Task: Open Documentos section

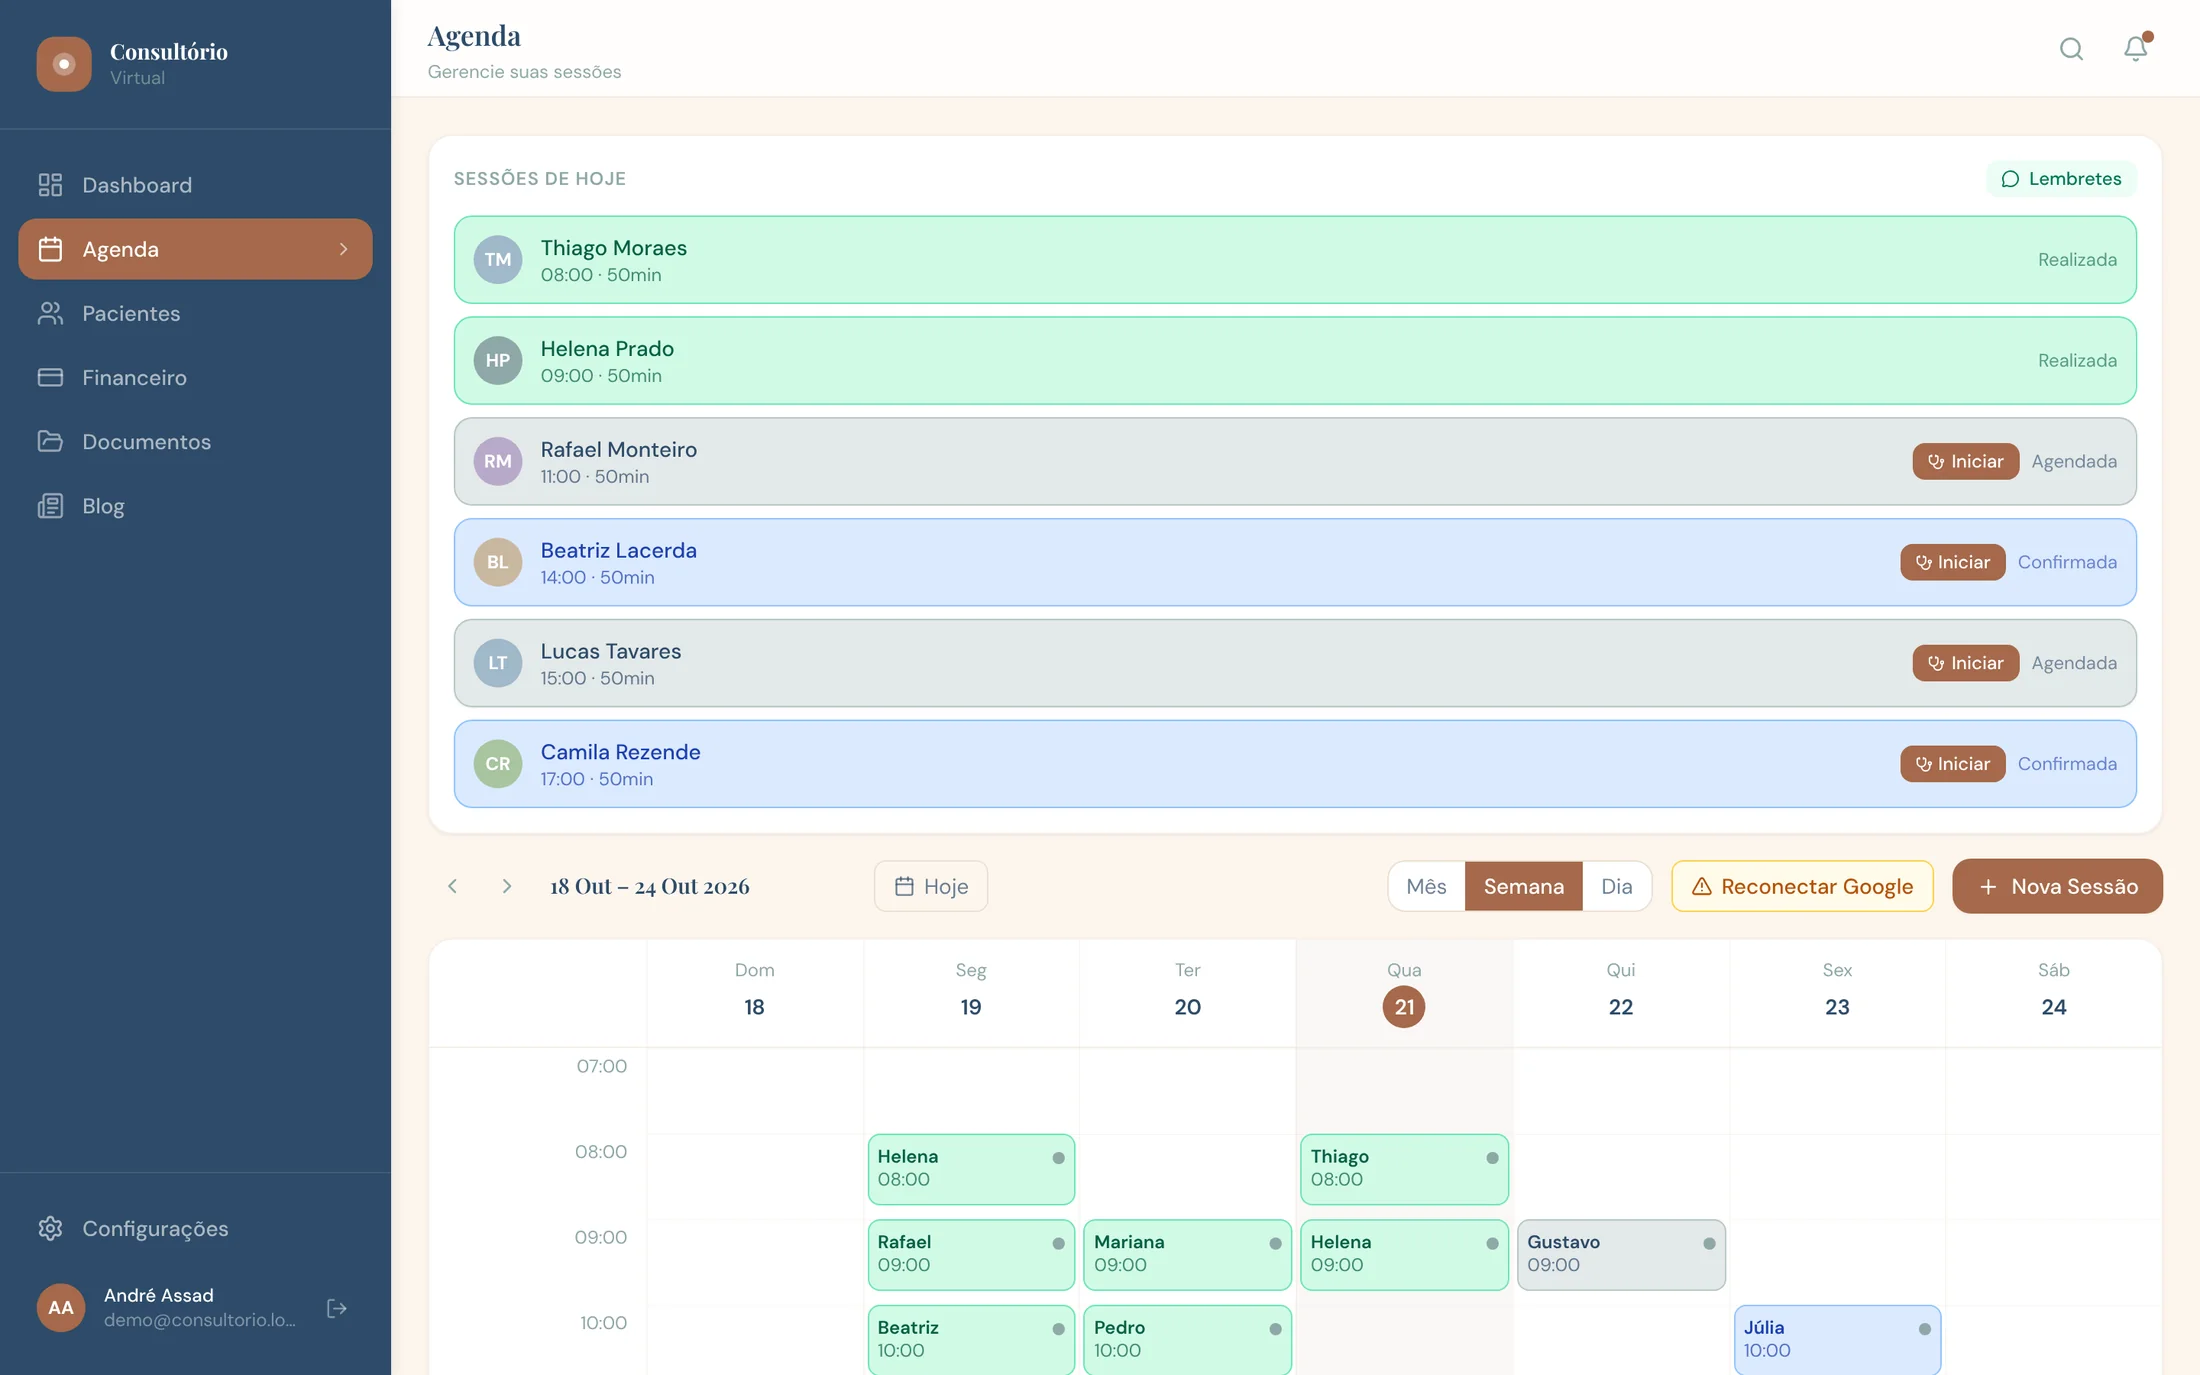Action: [x=195, y=441]
